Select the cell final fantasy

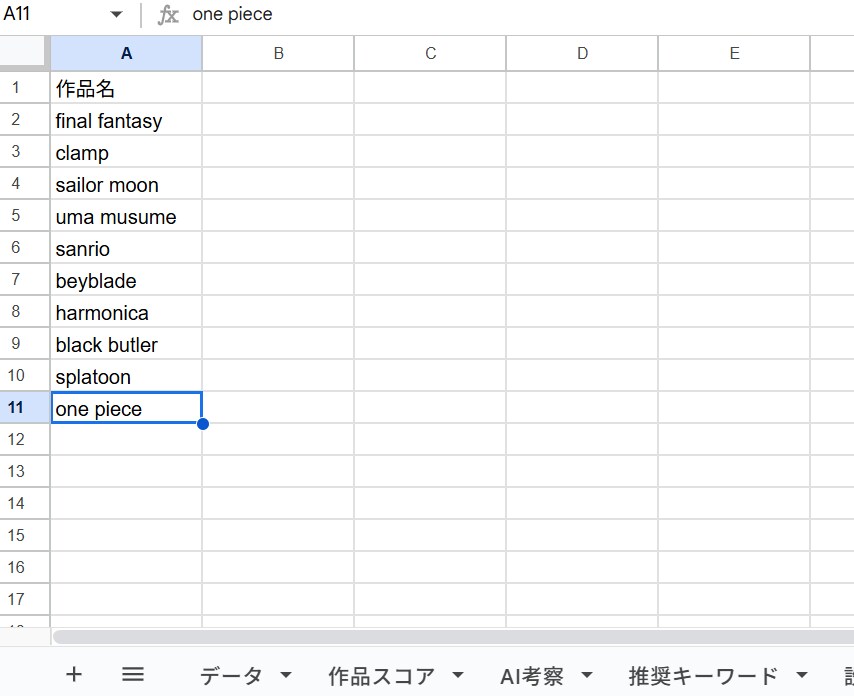click(126, 119)
